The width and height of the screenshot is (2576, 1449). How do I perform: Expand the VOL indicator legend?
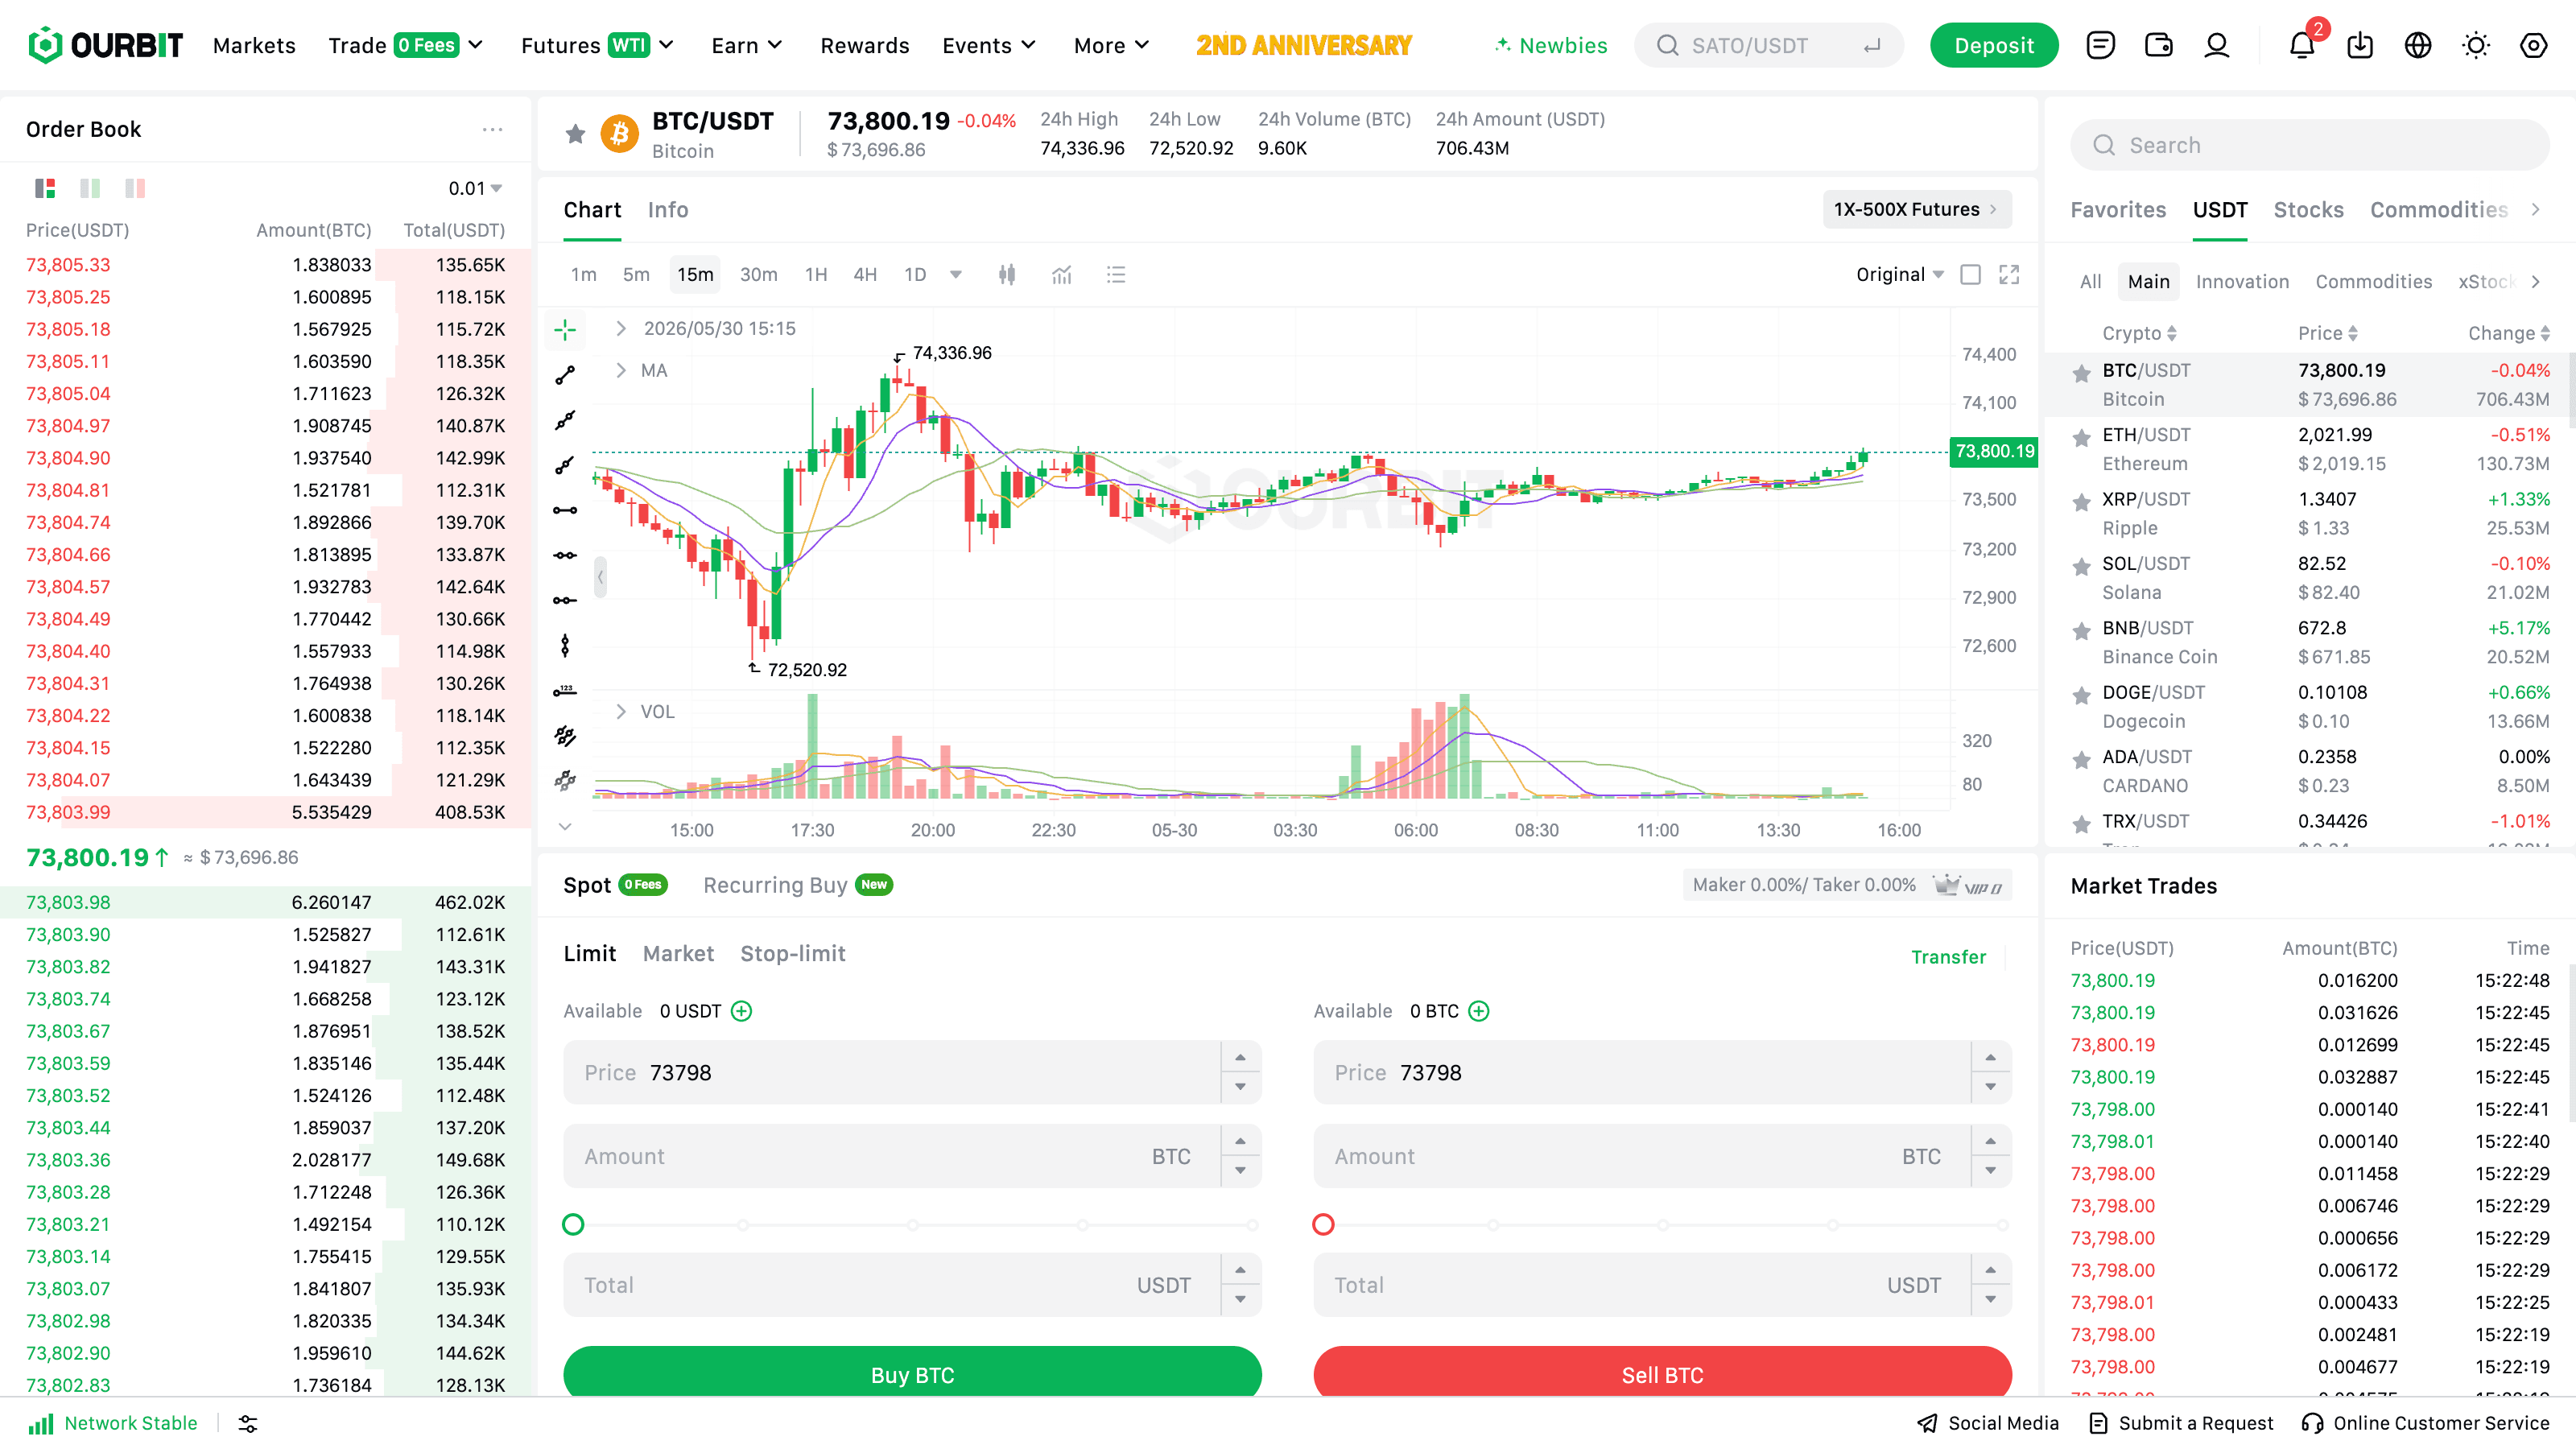pos(621,711)
